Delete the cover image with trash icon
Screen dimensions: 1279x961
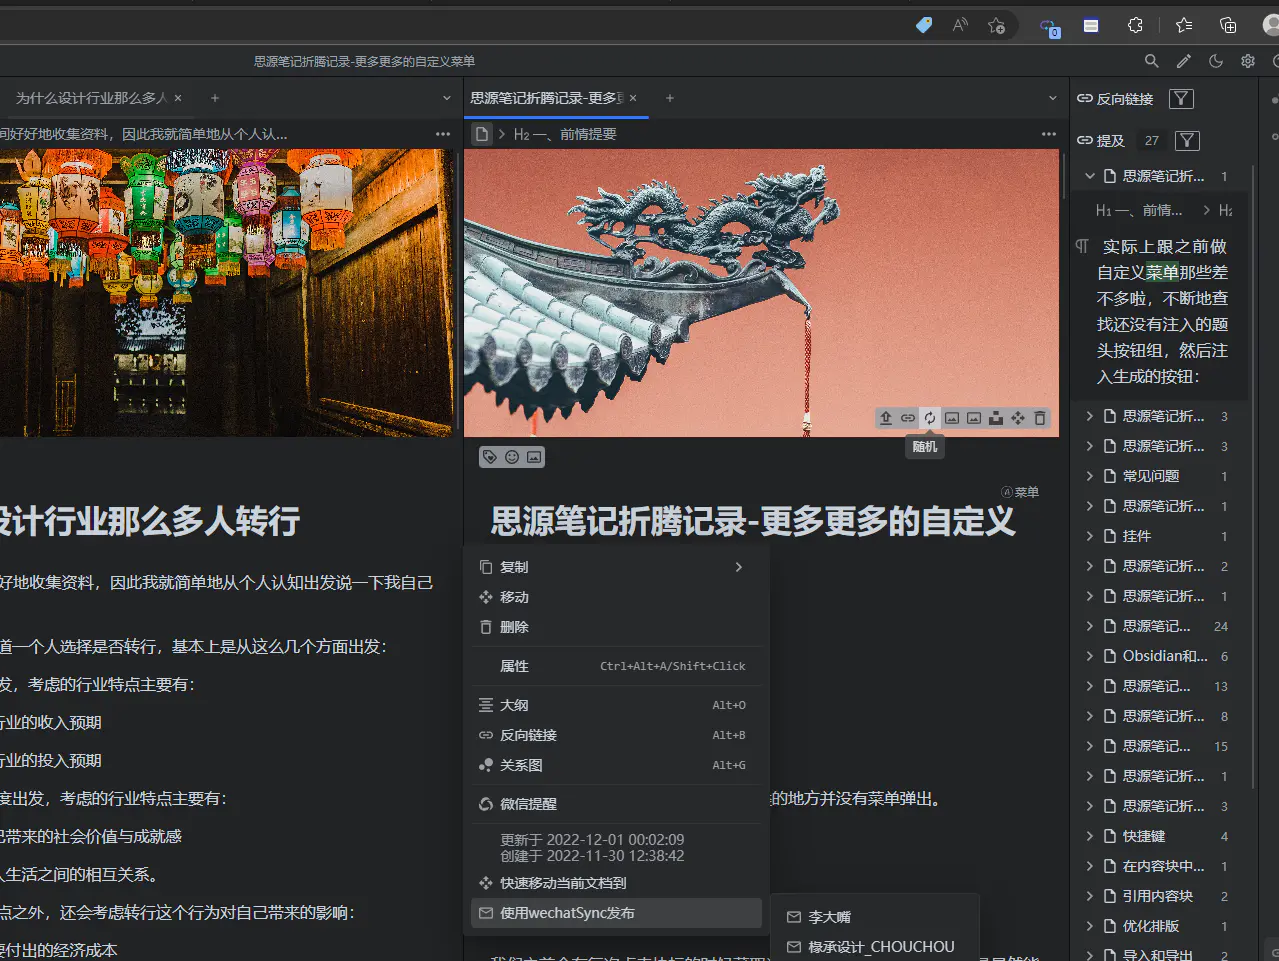1039,418
